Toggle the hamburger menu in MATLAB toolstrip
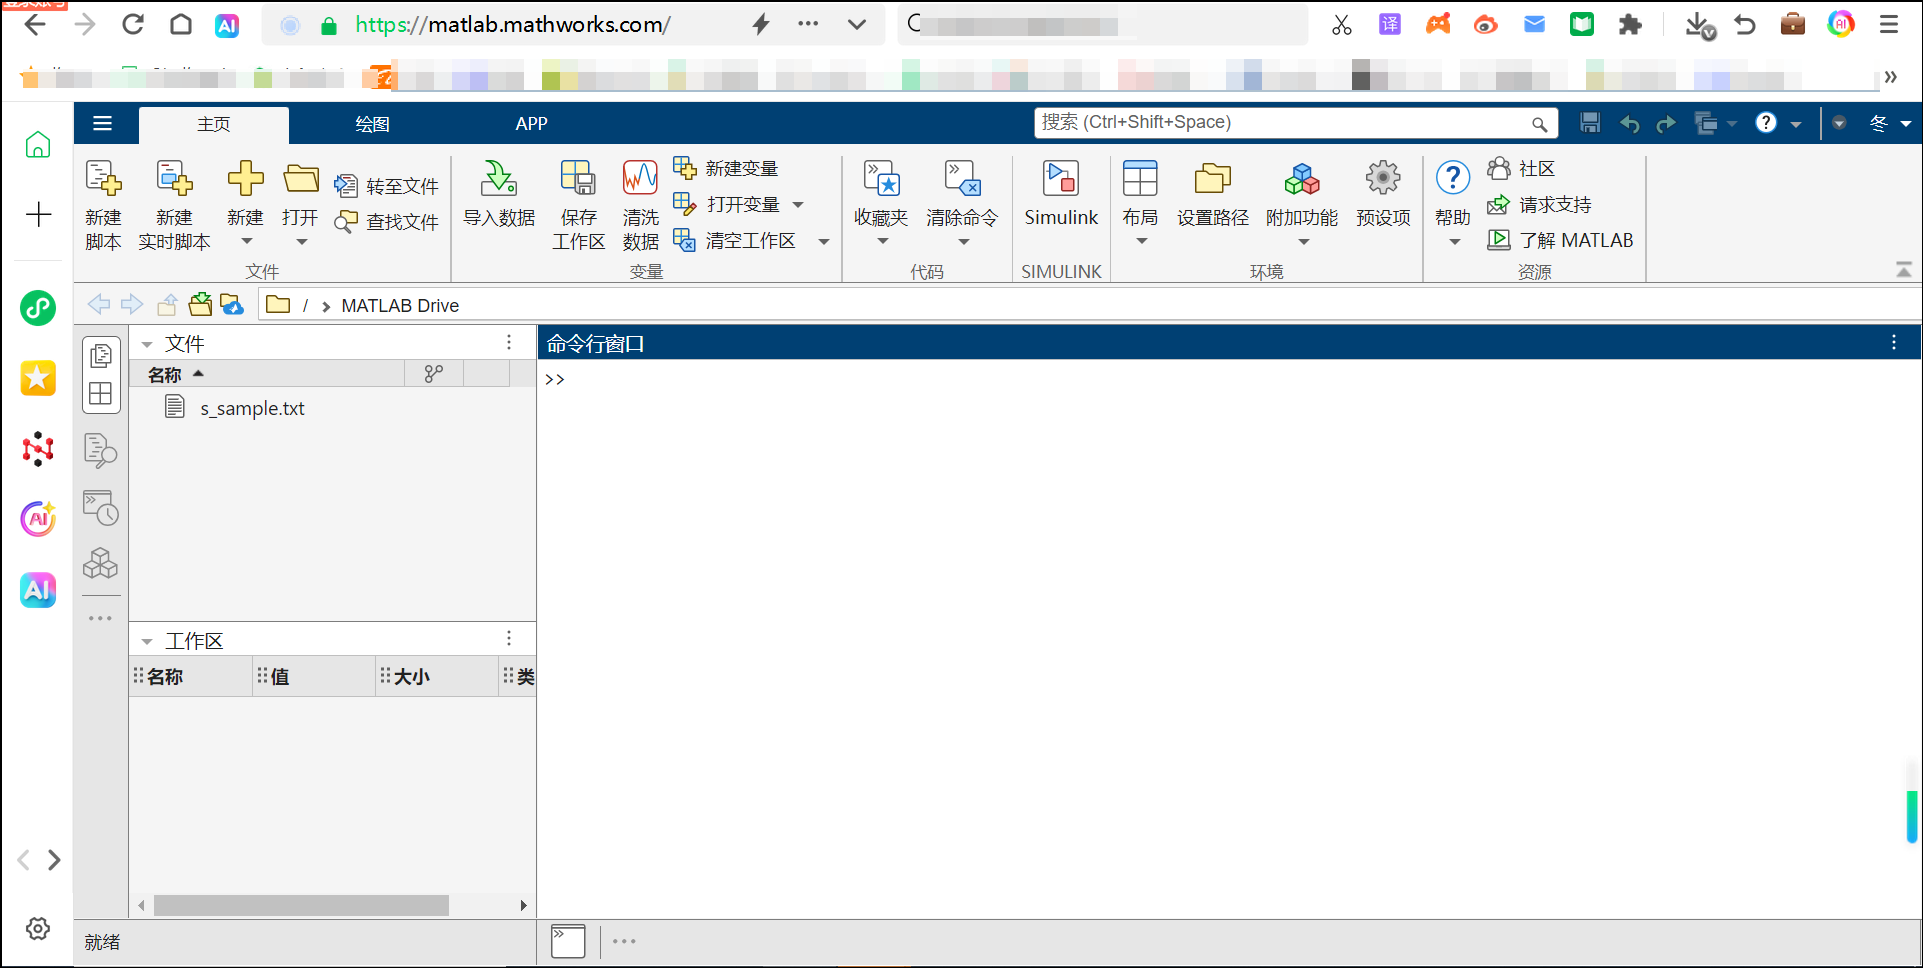The height and width of the screenshot is (968, 1923). [102, 124]
